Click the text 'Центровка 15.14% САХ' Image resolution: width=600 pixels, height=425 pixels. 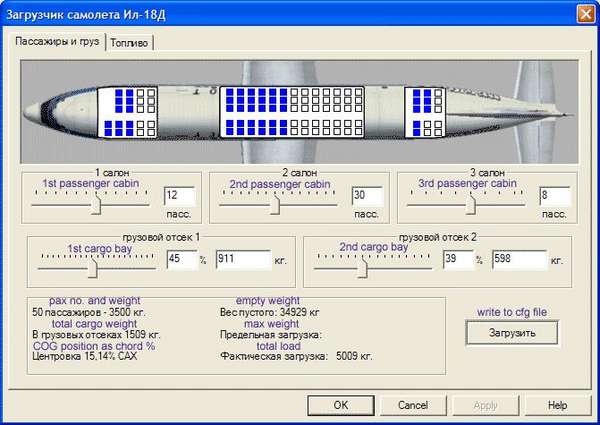[84, 357]
